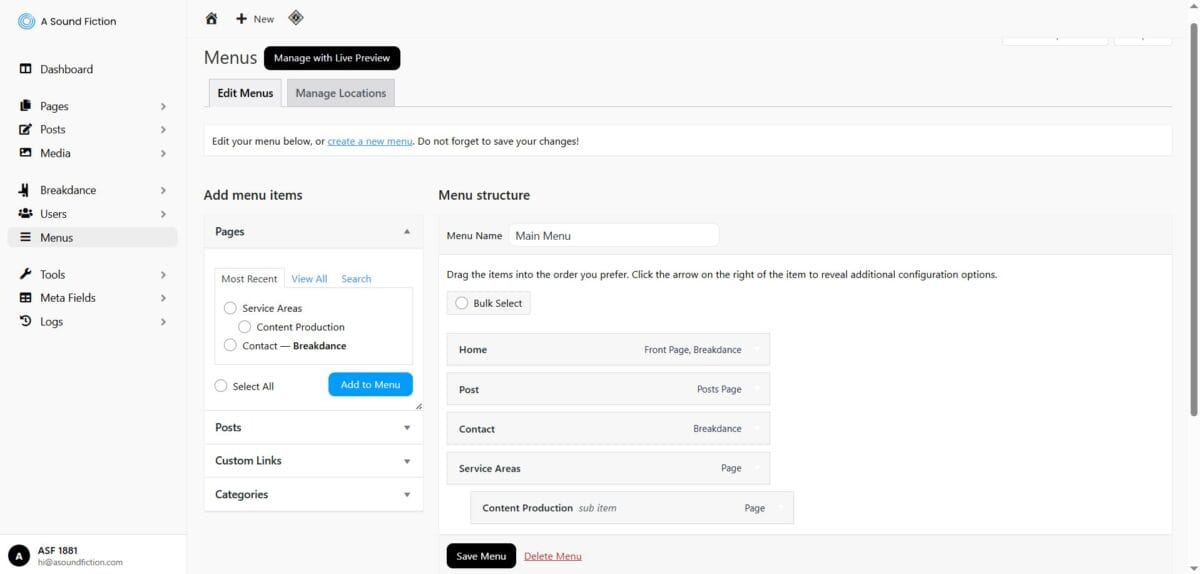The height and width of the screenshot is (574, 1200).
Task: Click the Meta Fields table icon
Action: 26,298
